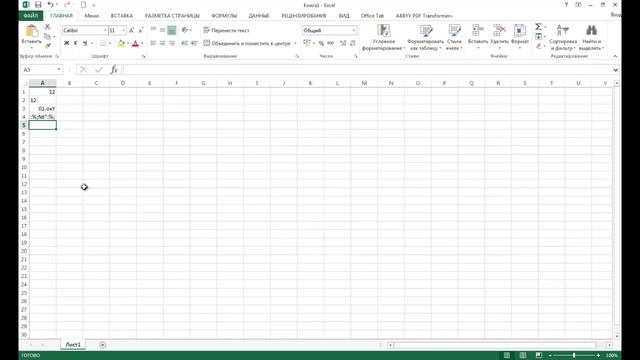Click Format (Формат) cells button

click(x=520, y=37)
